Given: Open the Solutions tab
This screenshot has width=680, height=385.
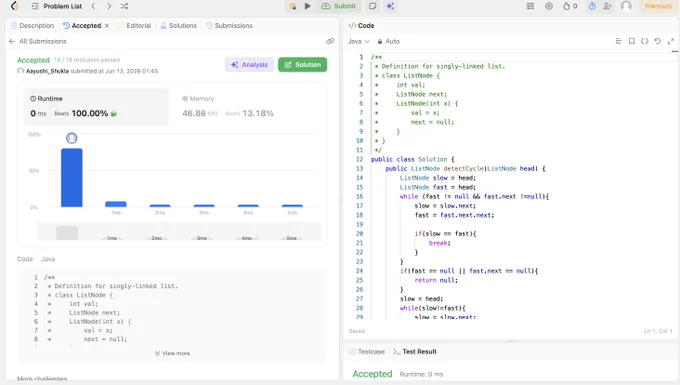Looking at the screenshot, I should [178, 26].
